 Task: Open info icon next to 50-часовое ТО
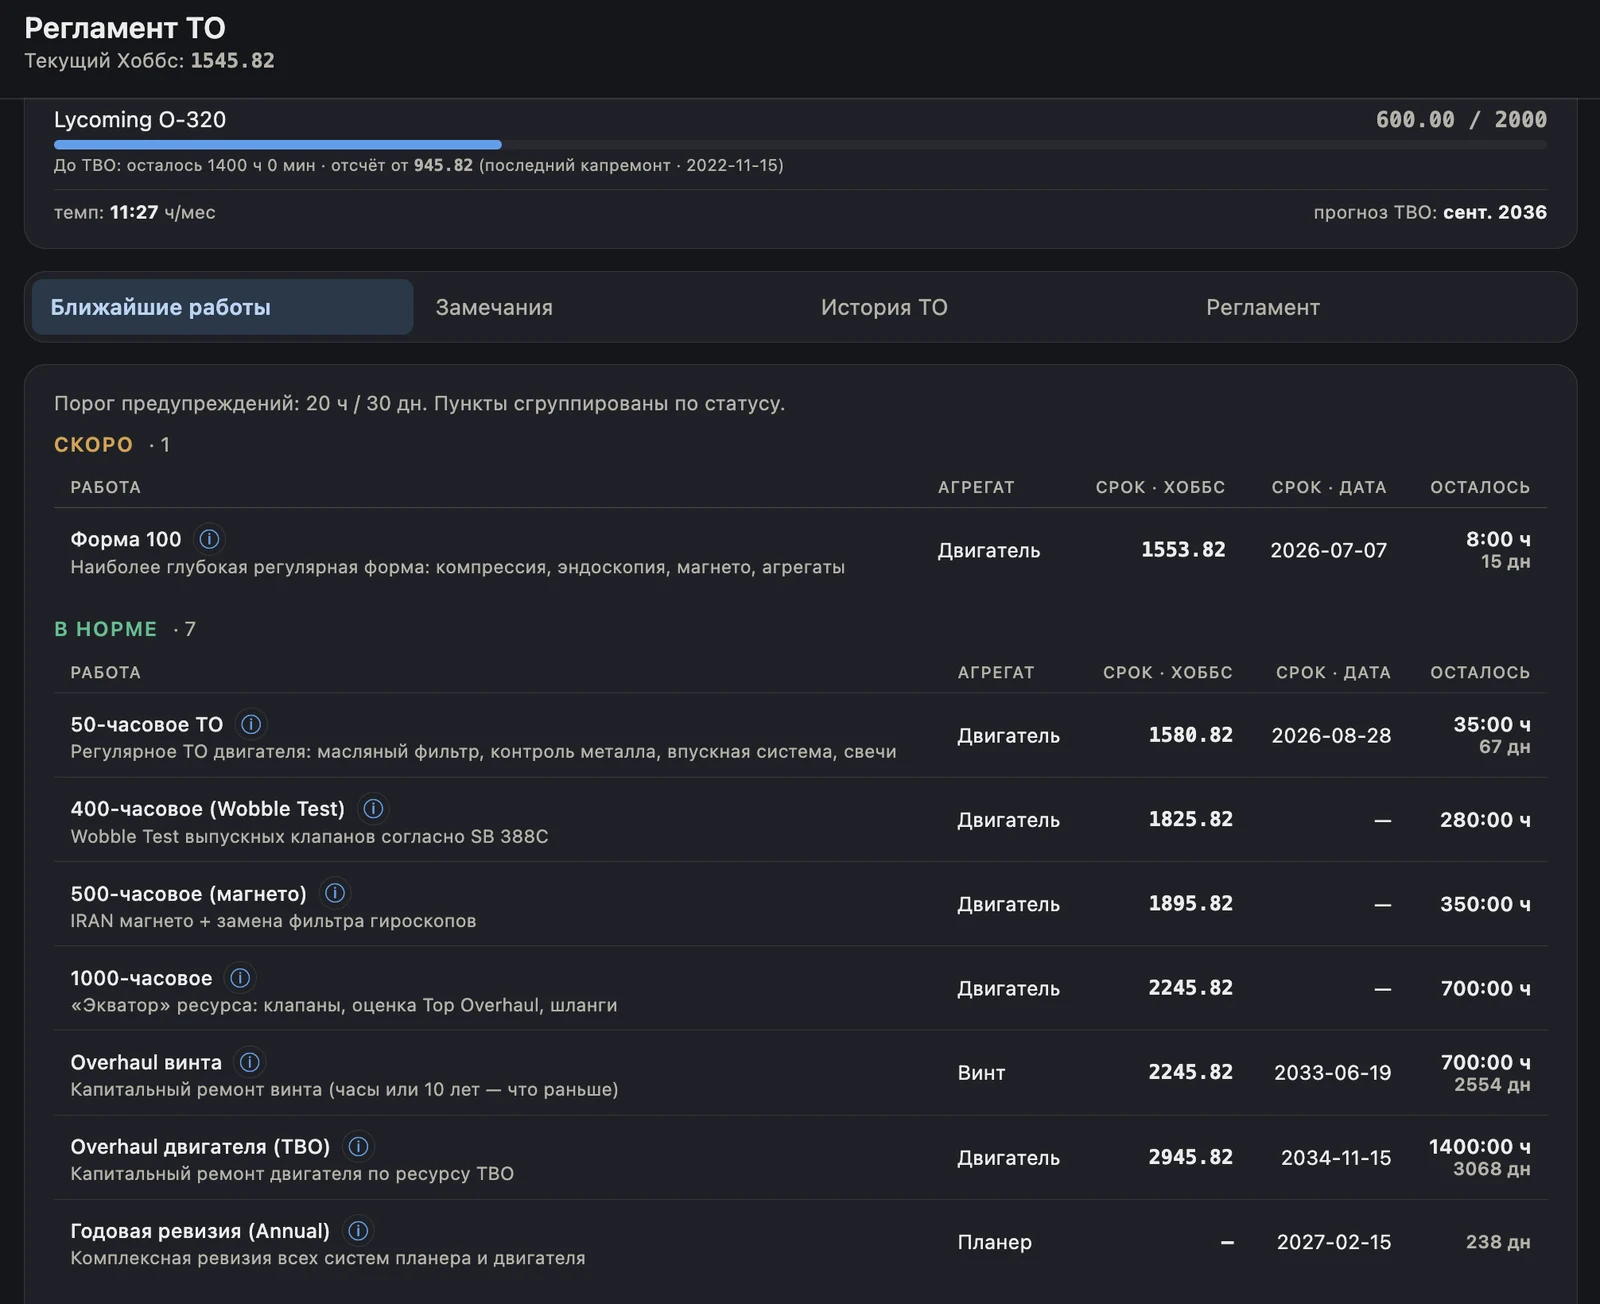coord(251,724)
